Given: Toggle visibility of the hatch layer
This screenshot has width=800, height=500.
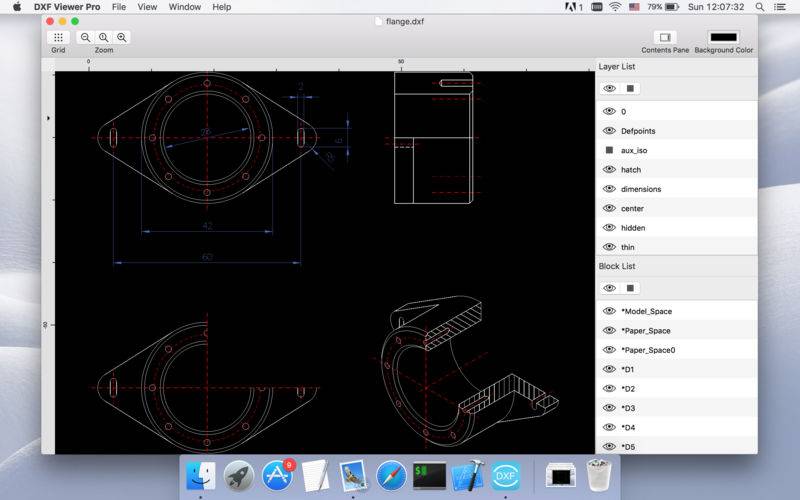Looking at the screenshot, I should 609,170.
